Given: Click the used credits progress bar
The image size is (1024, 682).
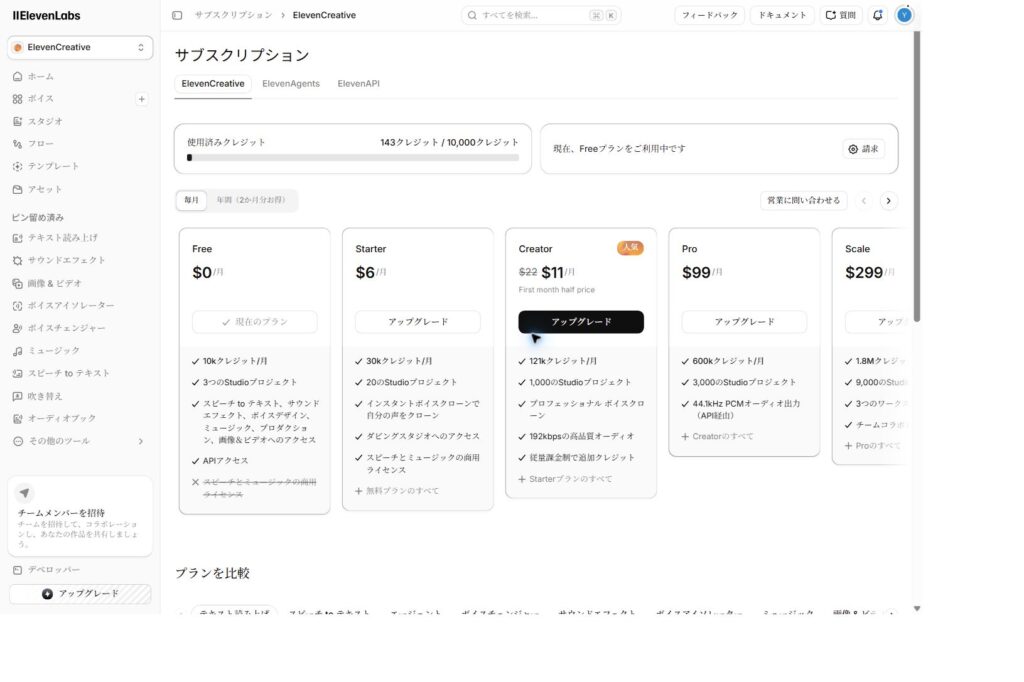Looking at the screenshot, I should (353, 157).
